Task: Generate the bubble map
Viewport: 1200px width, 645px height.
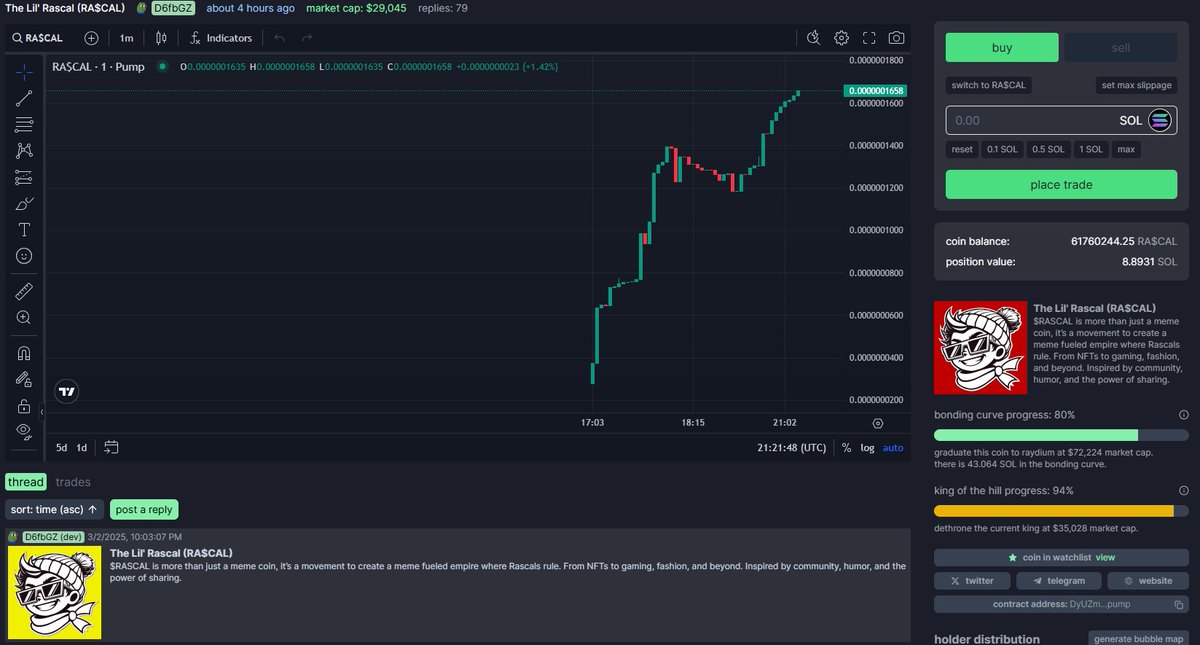Action: [x=1139, y=639]
